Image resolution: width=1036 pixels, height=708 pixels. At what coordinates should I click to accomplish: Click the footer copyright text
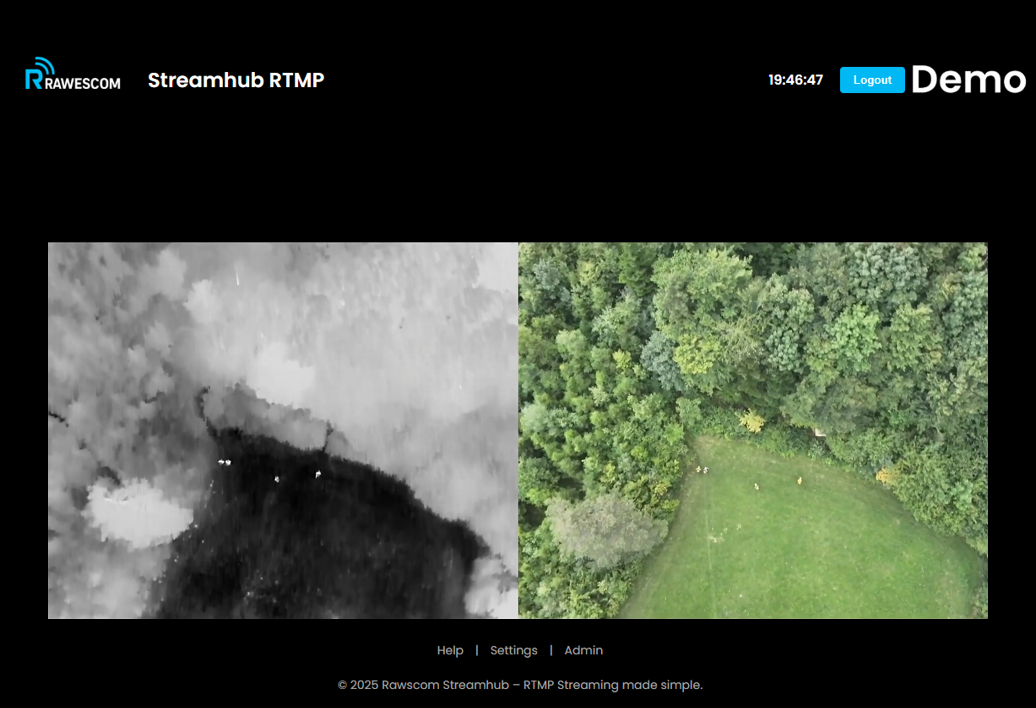pos(520,685)
